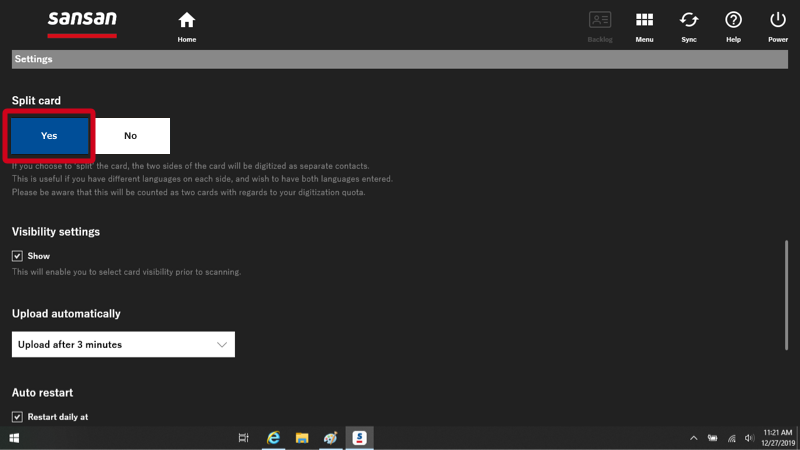
Task: Show hidden system tray icons
Action: pos(694,438)
